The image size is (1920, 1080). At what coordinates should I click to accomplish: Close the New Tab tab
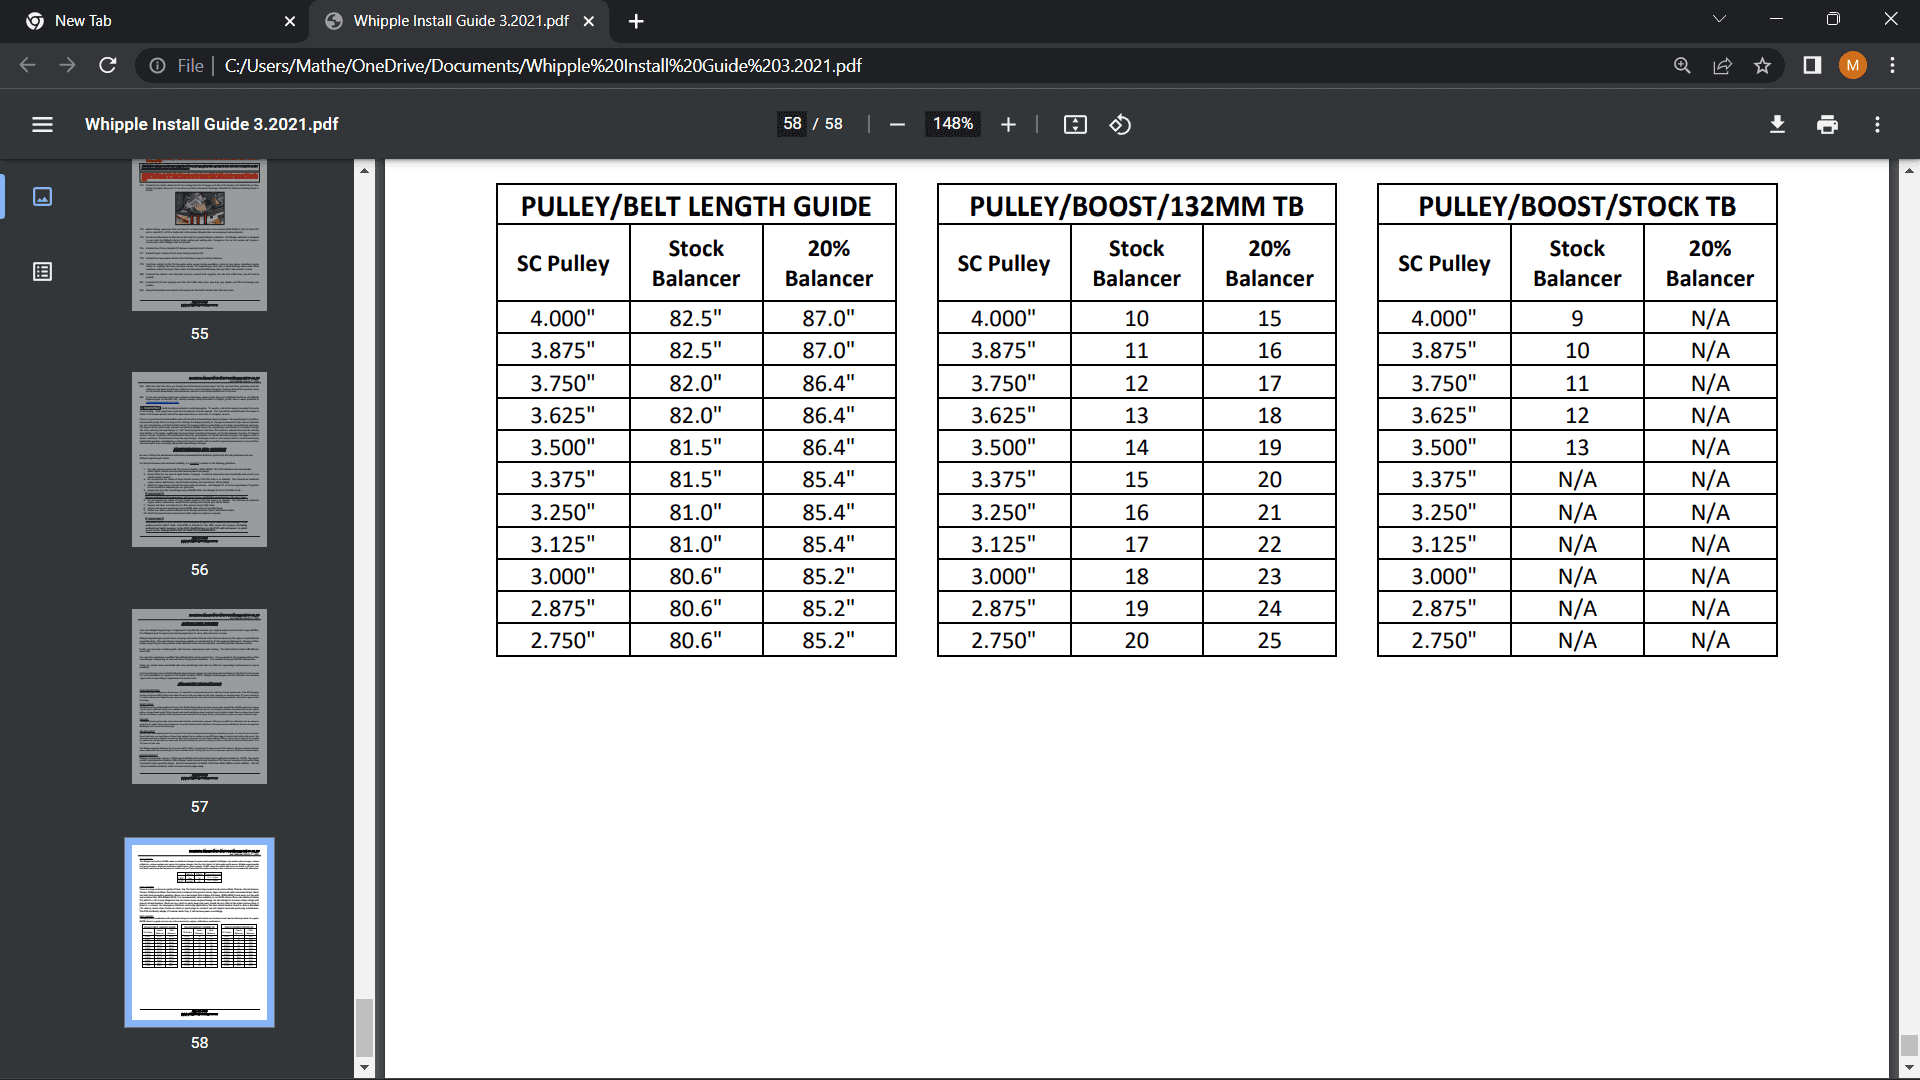coord(290,21)
